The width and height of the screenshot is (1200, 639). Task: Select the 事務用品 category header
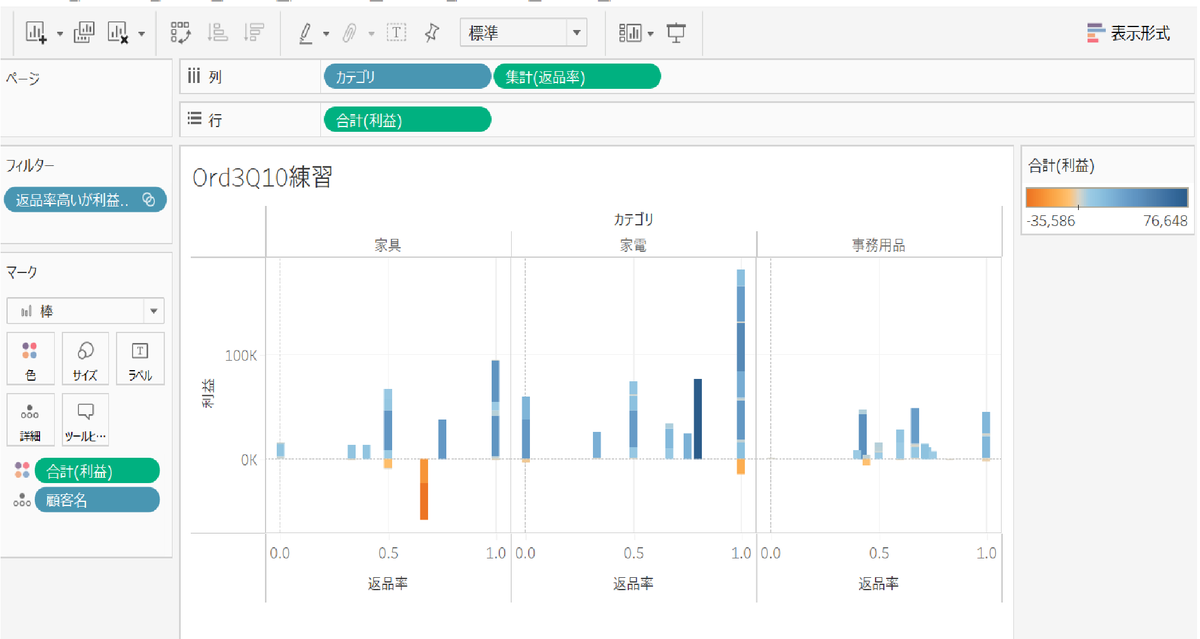pos(879,245)
